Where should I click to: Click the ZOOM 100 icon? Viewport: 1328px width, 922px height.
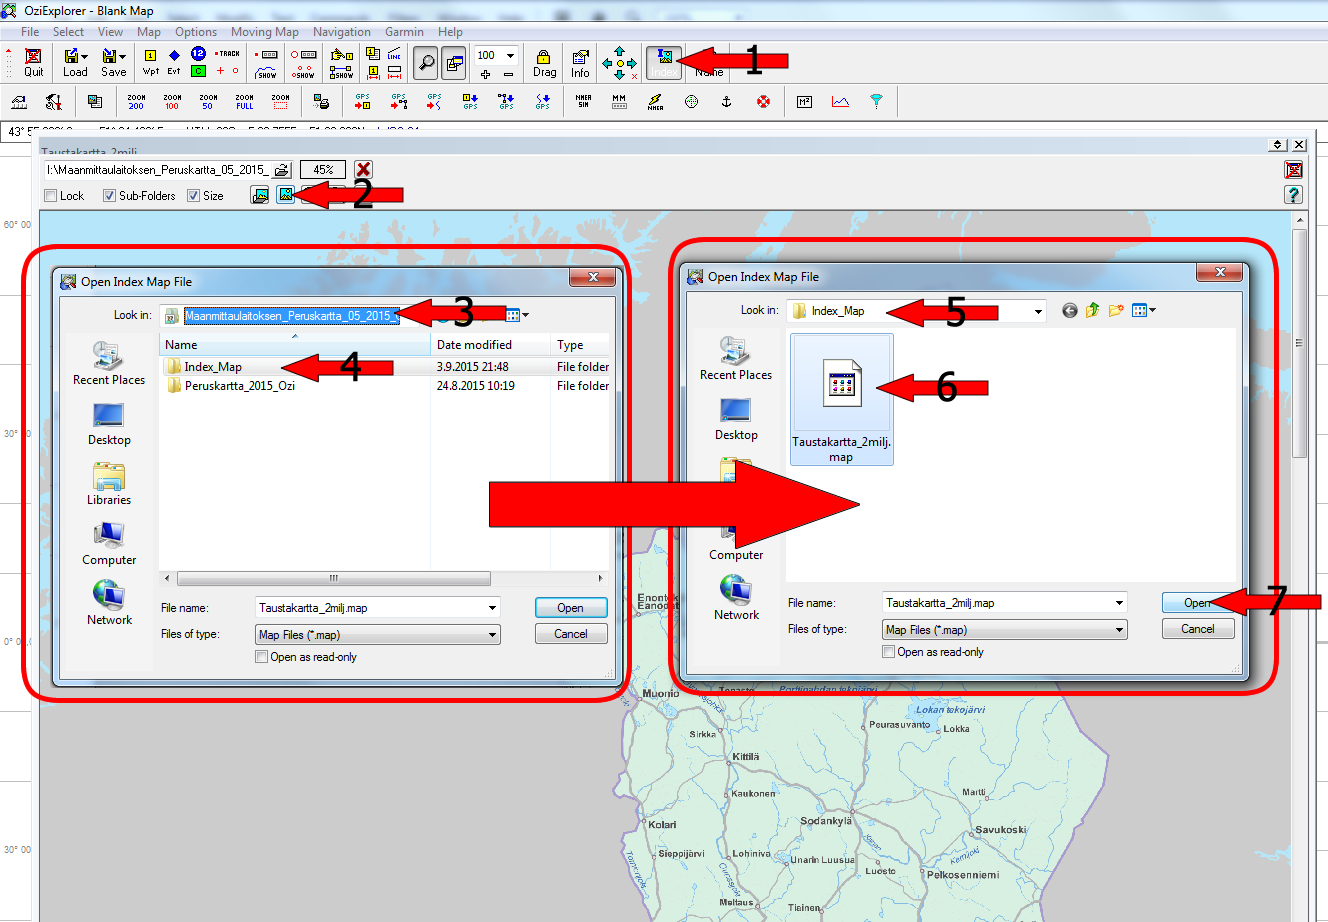pos(172,102)
